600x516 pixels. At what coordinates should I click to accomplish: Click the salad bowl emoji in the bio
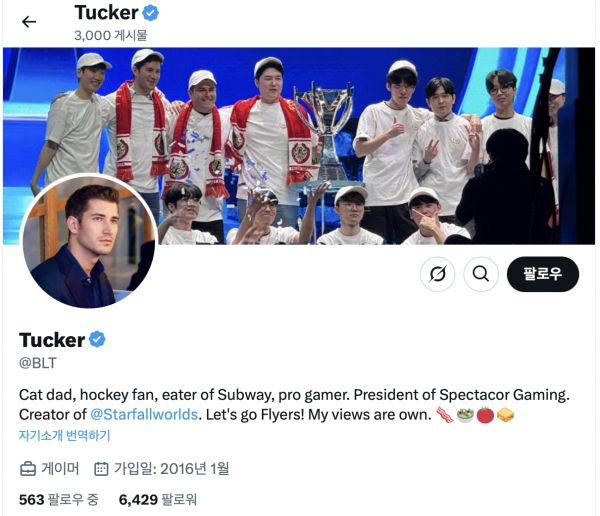click(464, 414)
